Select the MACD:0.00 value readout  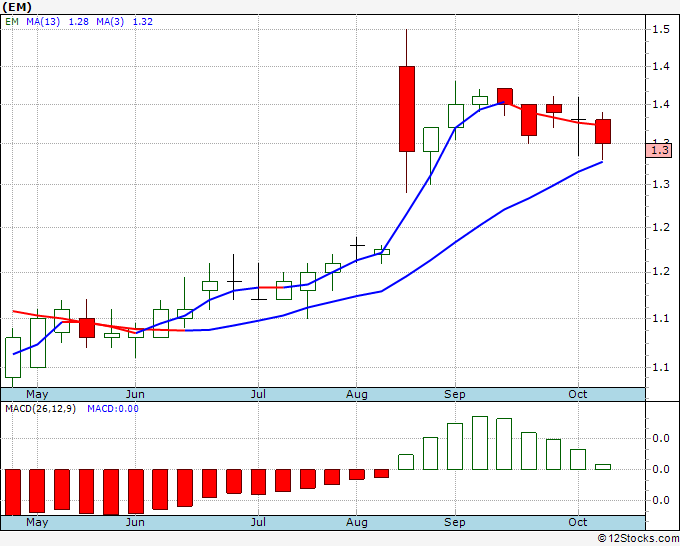(113, 409)
